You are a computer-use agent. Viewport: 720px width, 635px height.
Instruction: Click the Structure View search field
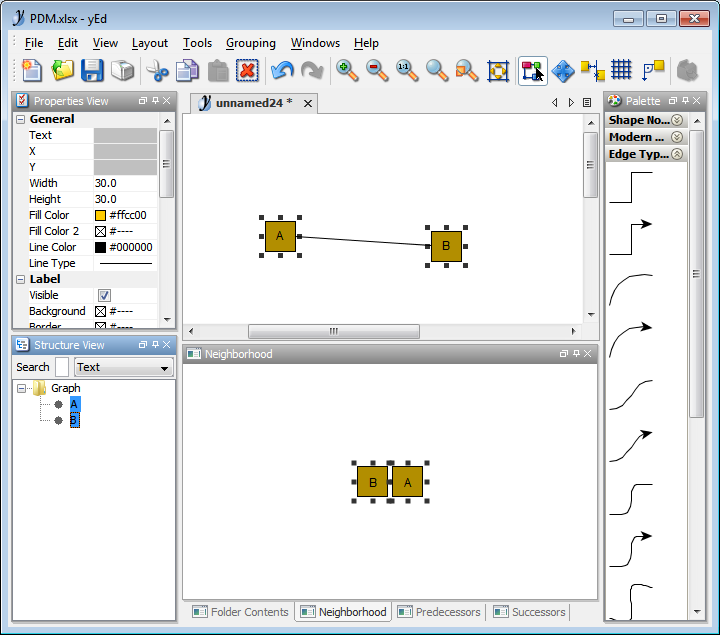62,367
